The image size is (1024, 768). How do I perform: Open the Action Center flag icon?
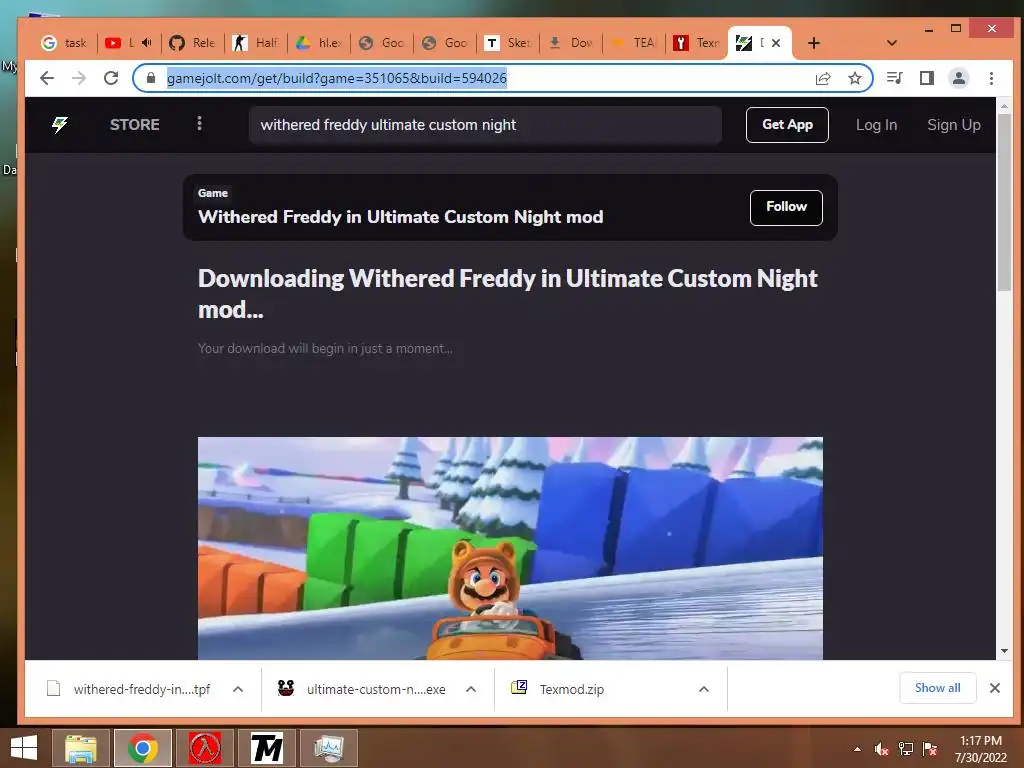coord(930,749)
